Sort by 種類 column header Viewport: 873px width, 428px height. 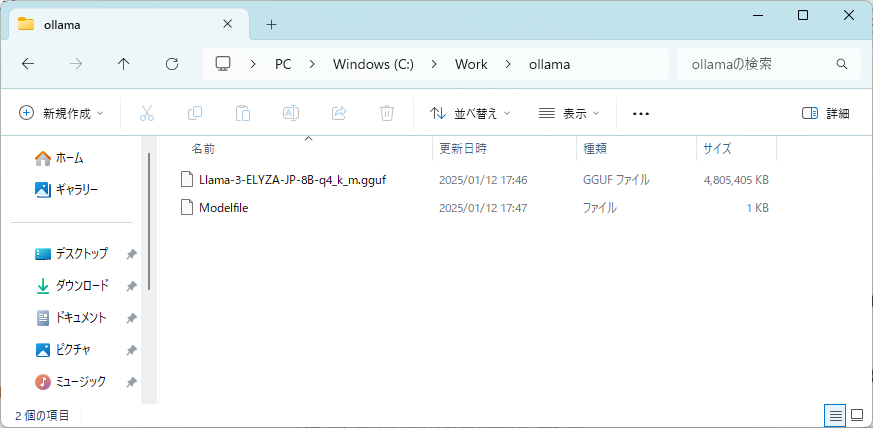636,149
